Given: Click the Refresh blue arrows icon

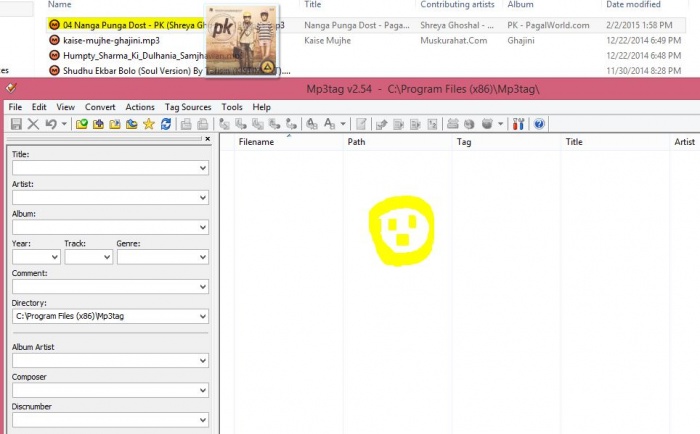Looking at the screenshot, I should (166, 124).
